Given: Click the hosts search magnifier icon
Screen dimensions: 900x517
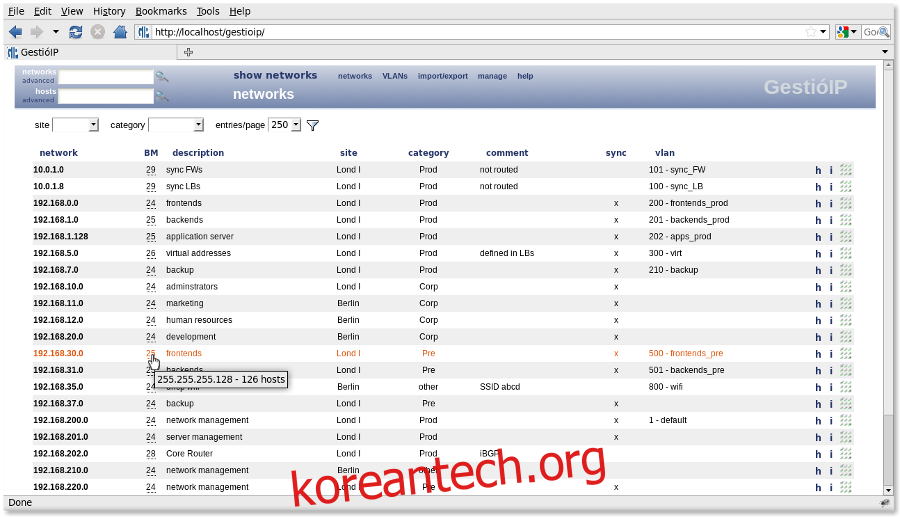Looking at the screenshot, I should pos(162,96).
